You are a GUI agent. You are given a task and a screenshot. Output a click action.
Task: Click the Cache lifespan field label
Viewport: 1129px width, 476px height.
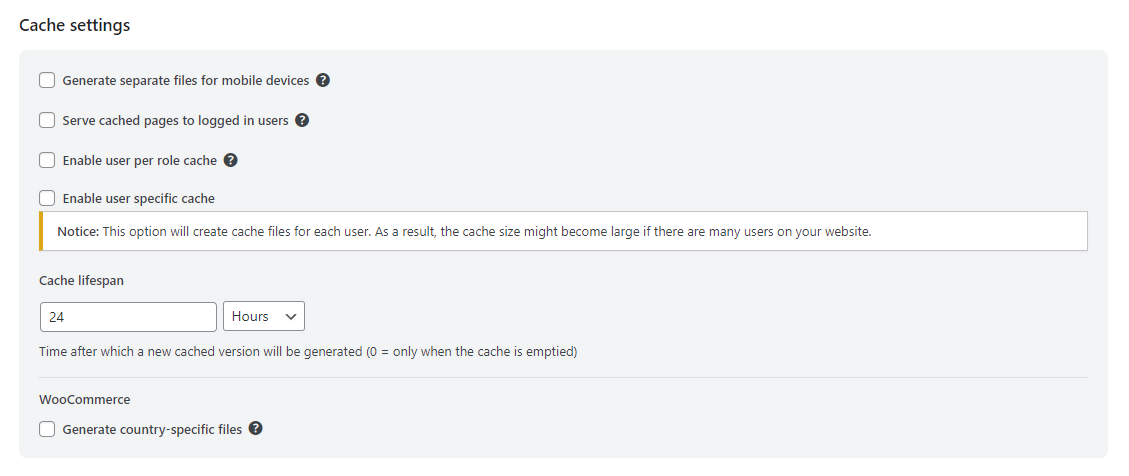(x=81, y=280)
